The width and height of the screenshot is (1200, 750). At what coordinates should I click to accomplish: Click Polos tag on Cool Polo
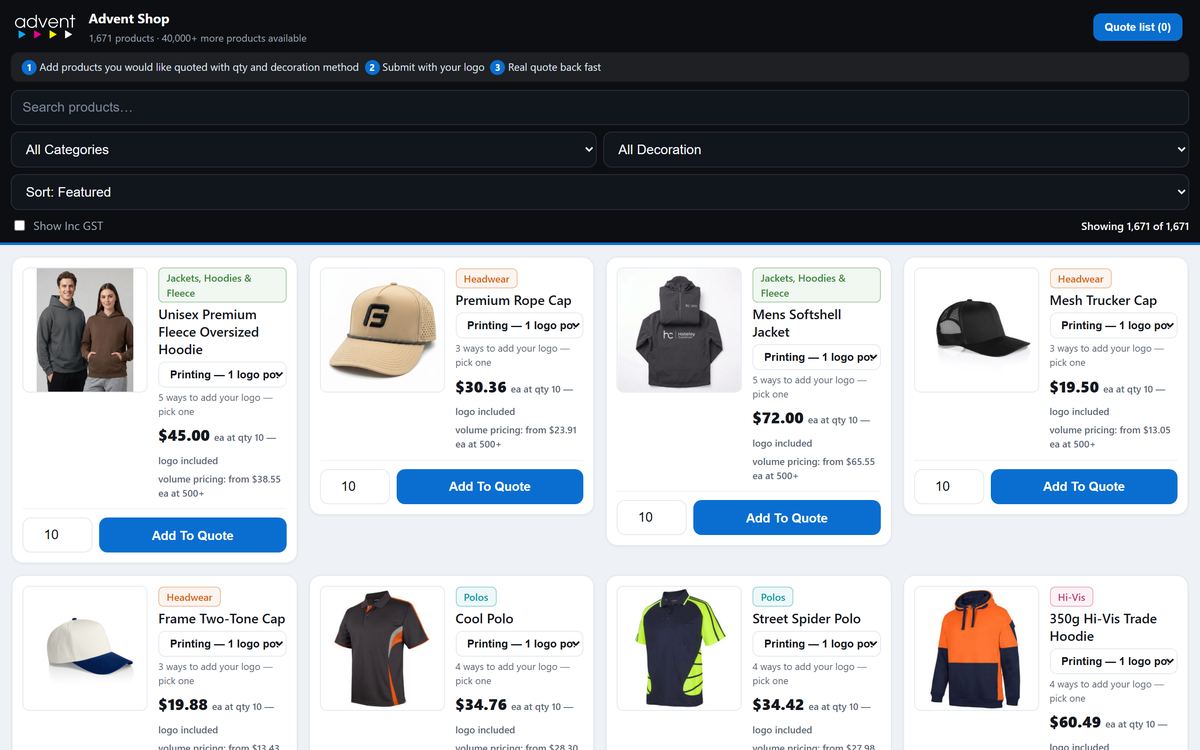(x=476, y=597)
